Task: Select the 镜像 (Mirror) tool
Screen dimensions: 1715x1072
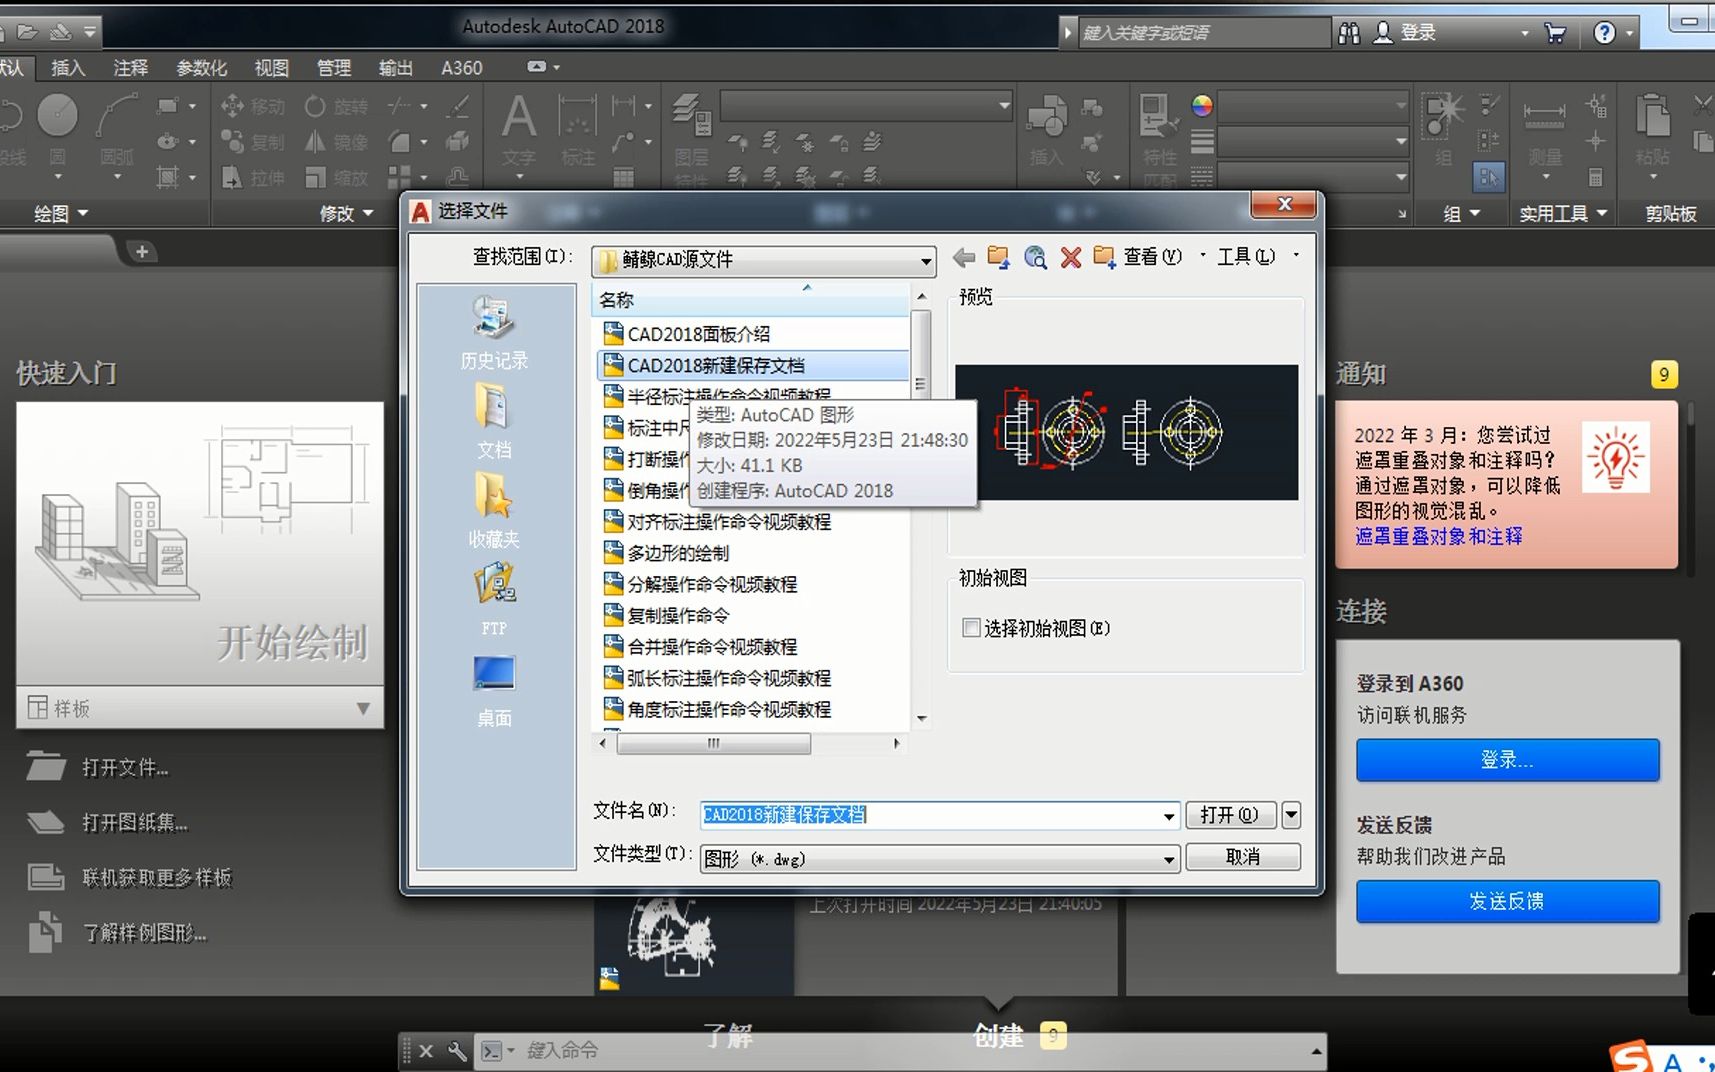Action: (x=334, y=141)
